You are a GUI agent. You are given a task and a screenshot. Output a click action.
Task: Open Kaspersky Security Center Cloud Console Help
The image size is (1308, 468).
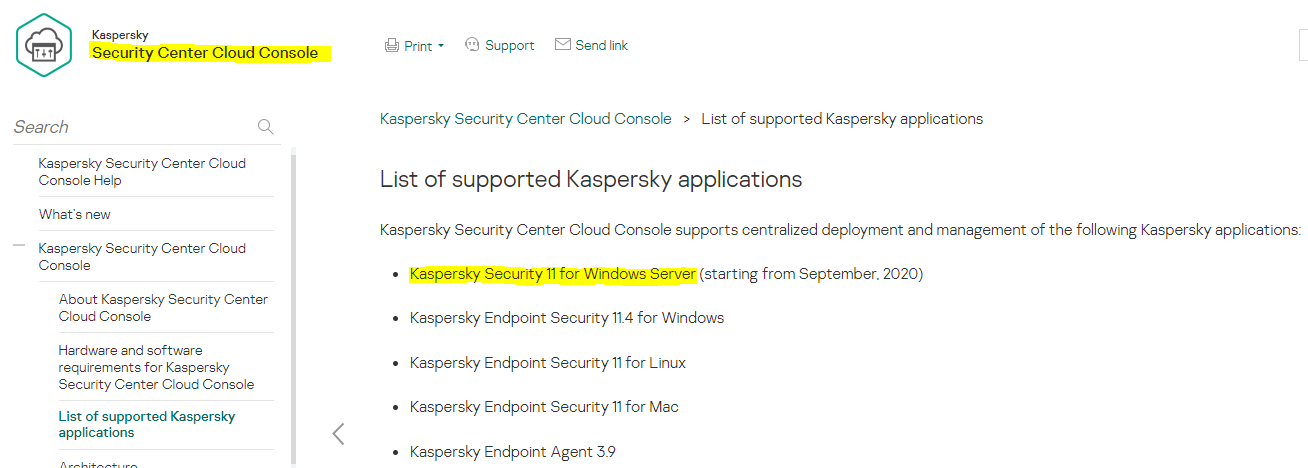coord(143,172)
